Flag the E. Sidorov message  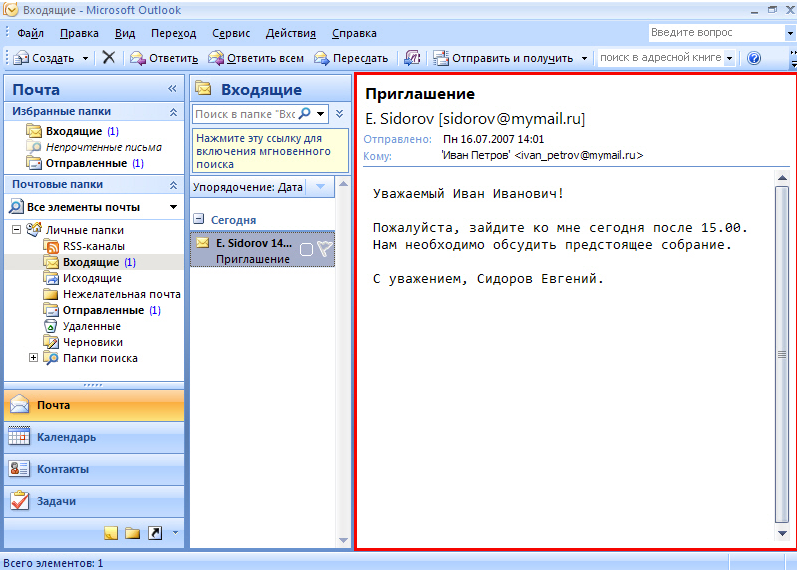coord(325,249)
